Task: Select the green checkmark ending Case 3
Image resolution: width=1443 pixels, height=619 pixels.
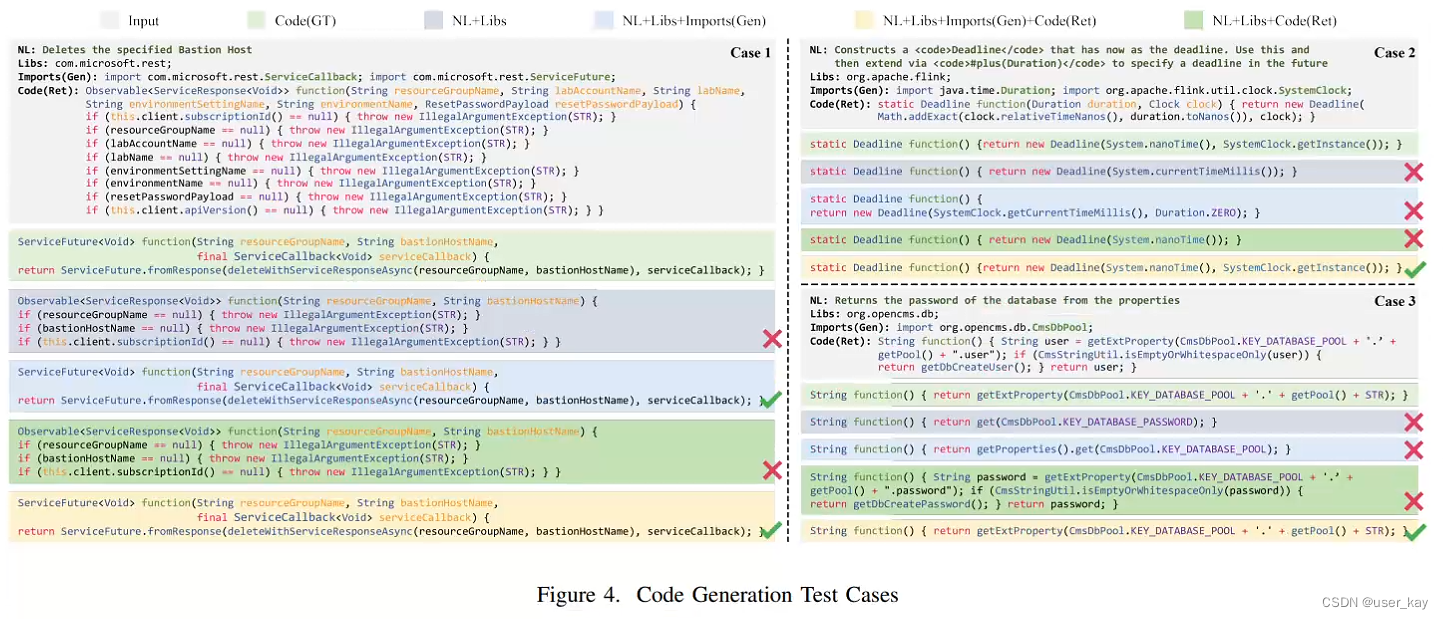Action: (1415, 530)
